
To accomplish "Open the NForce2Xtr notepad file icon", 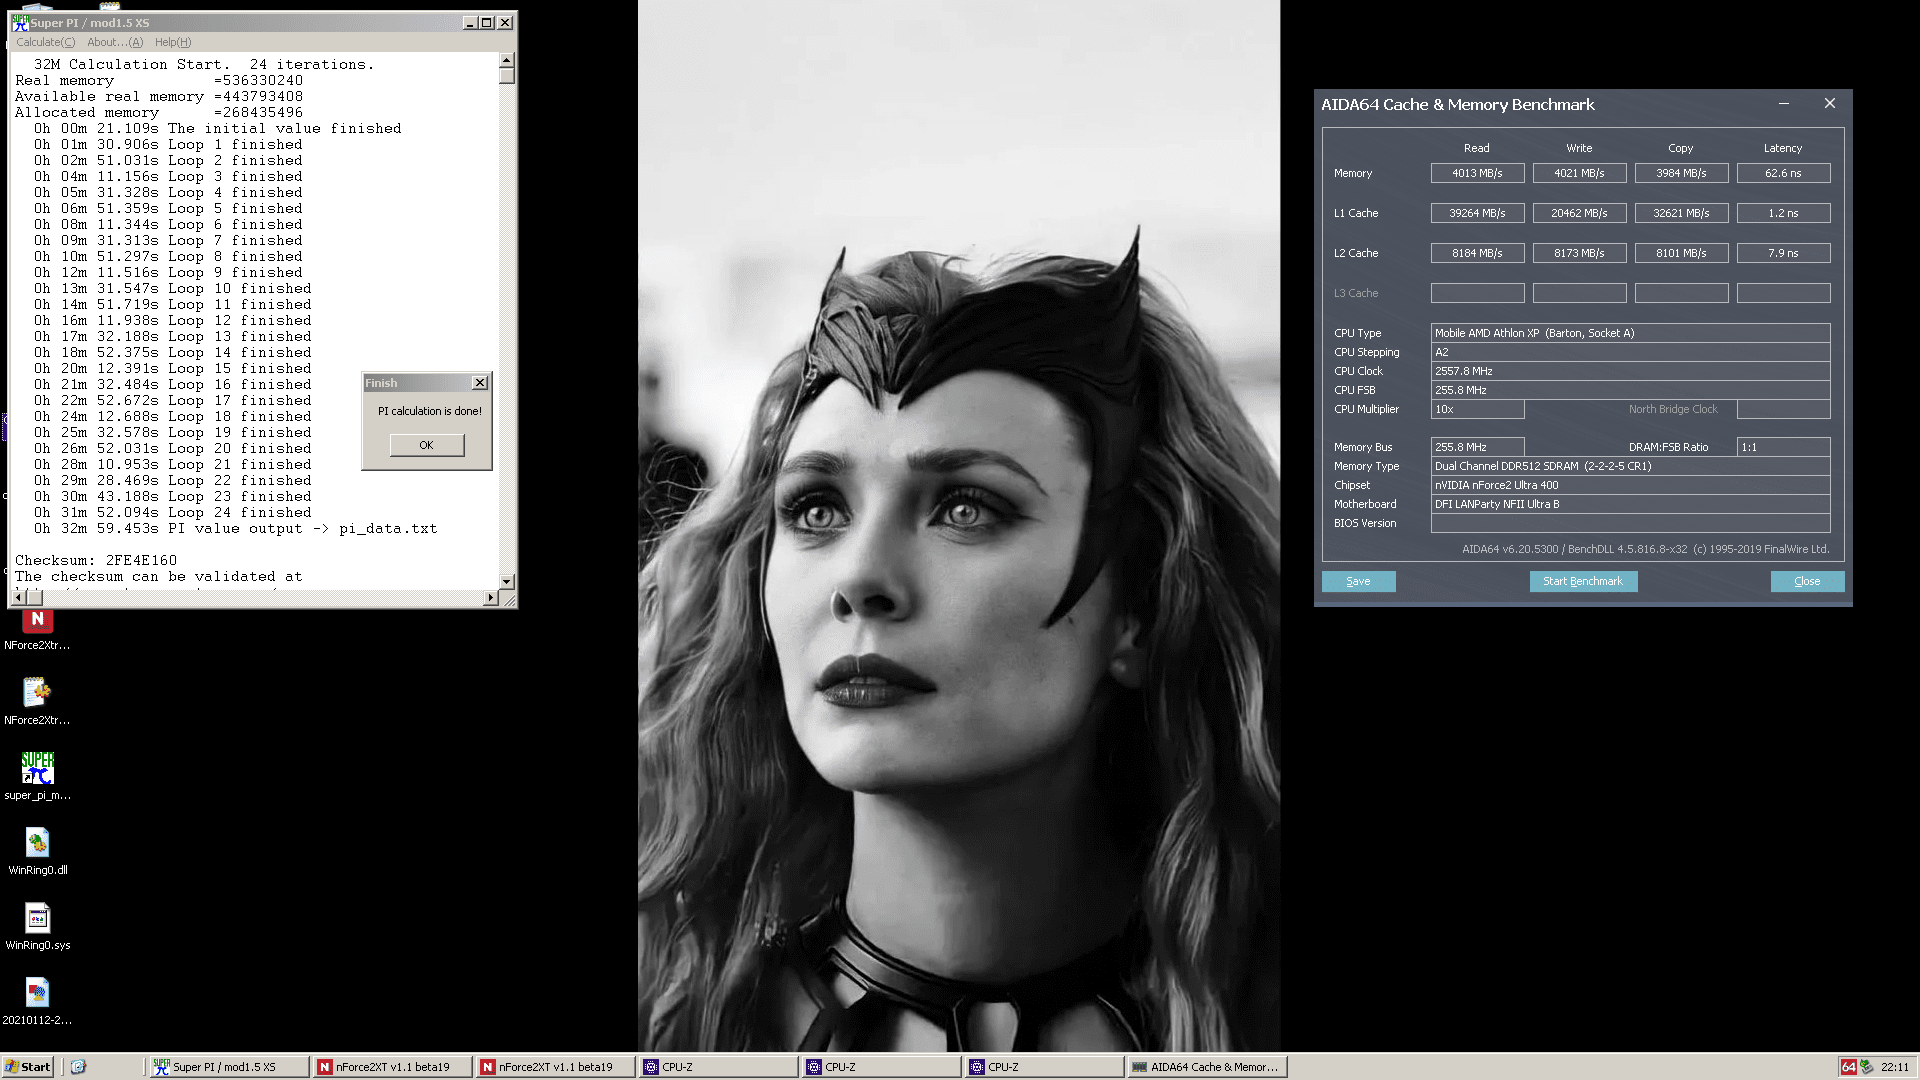I will [37, 692].
